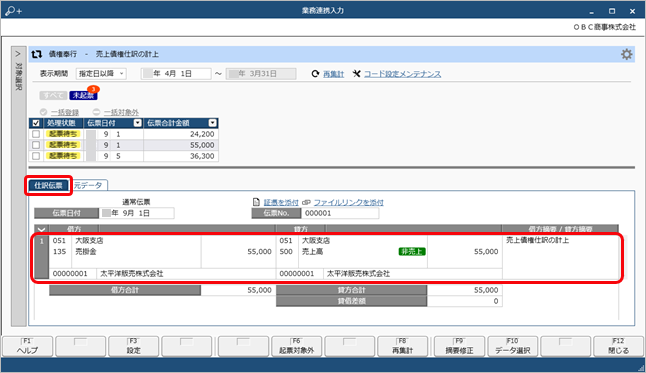Open コード設定メンテナンス link
The height and width of the screenshot is (373, 646).
click(403, 74)
